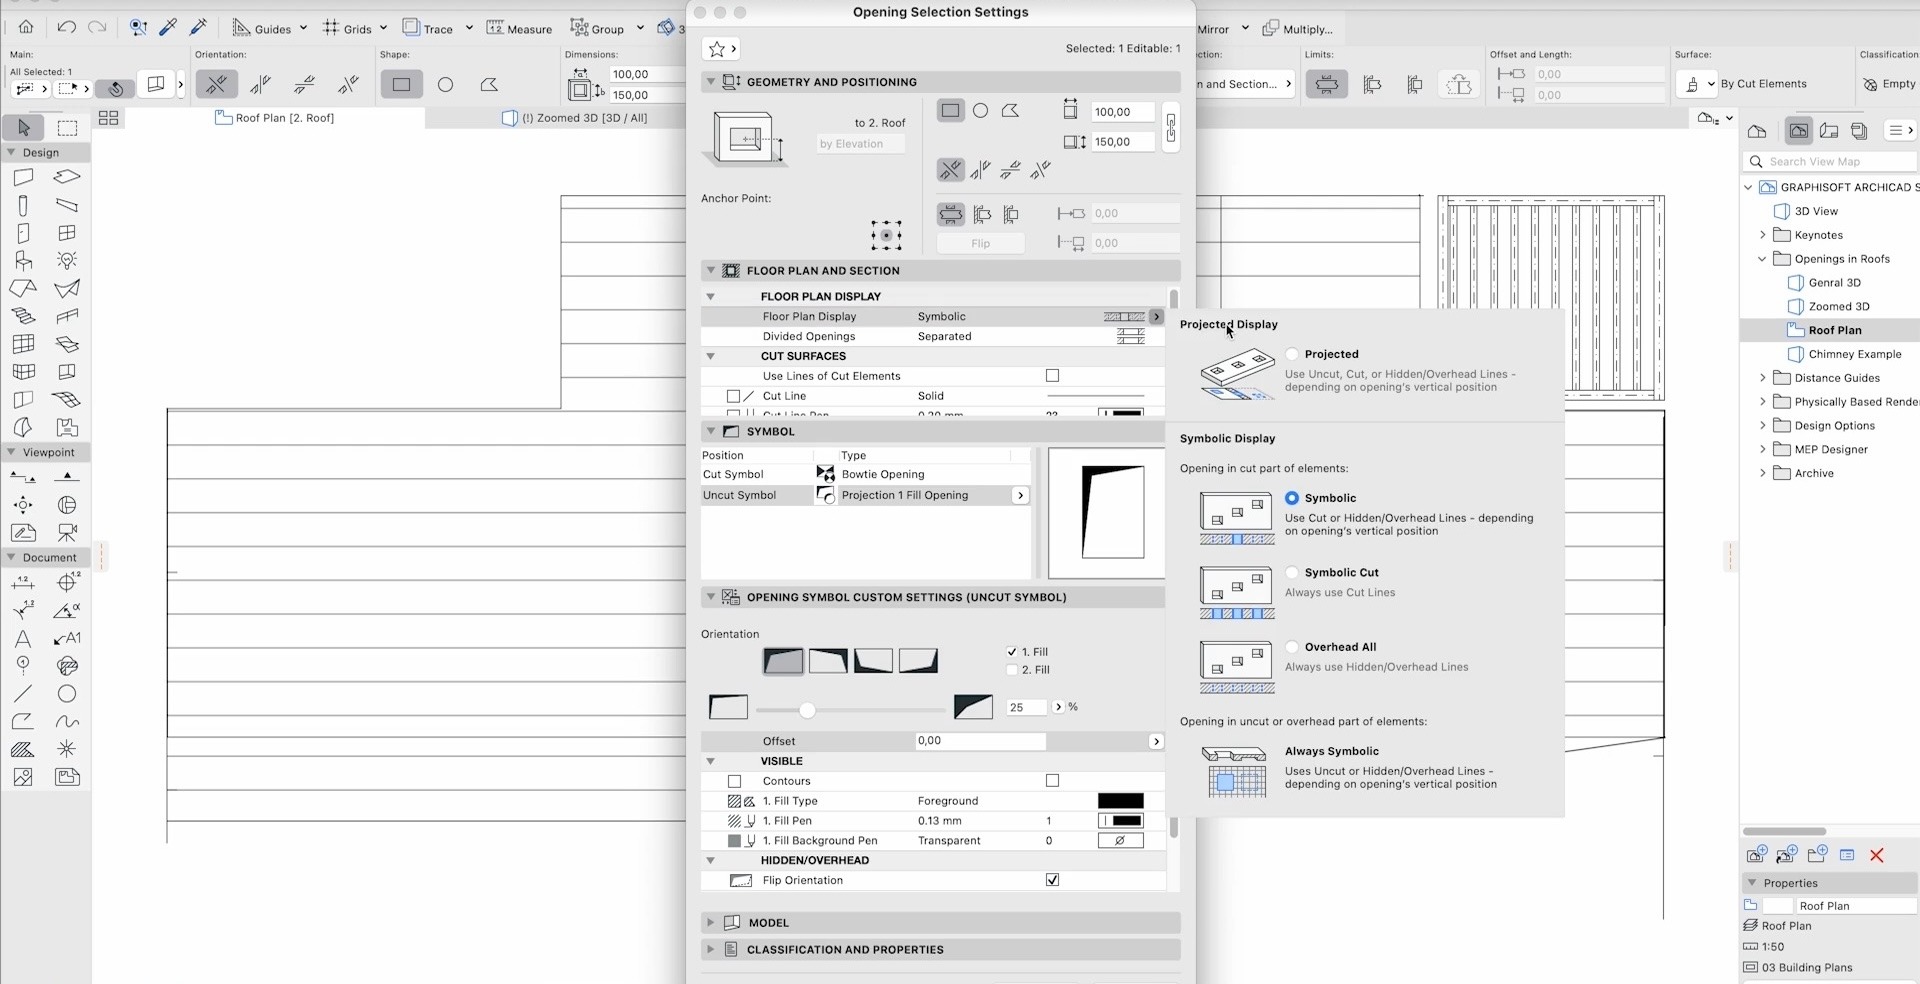Open the Trace toolbar item
The image size is (1920, 984).
(x=428, y=28)
